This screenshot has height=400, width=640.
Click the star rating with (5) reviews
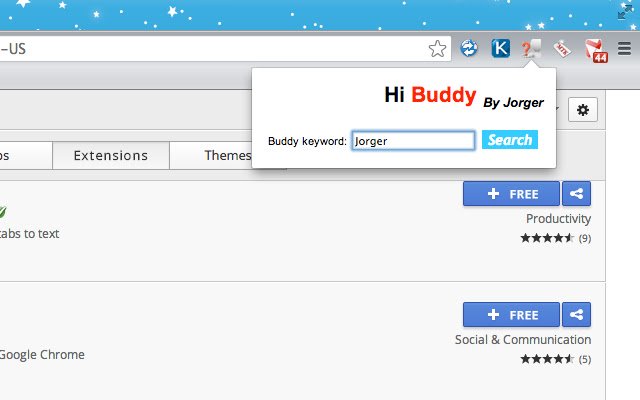tap(556, 359)
